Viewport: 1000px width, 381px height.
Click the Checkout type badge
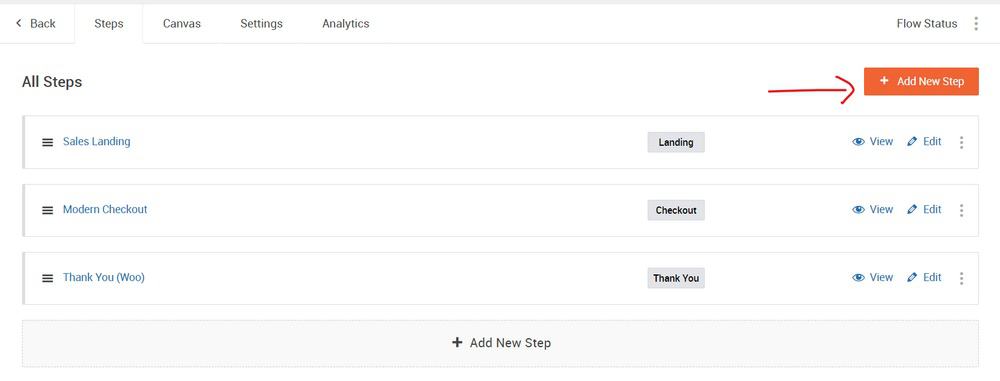click(x=676, y=210)
